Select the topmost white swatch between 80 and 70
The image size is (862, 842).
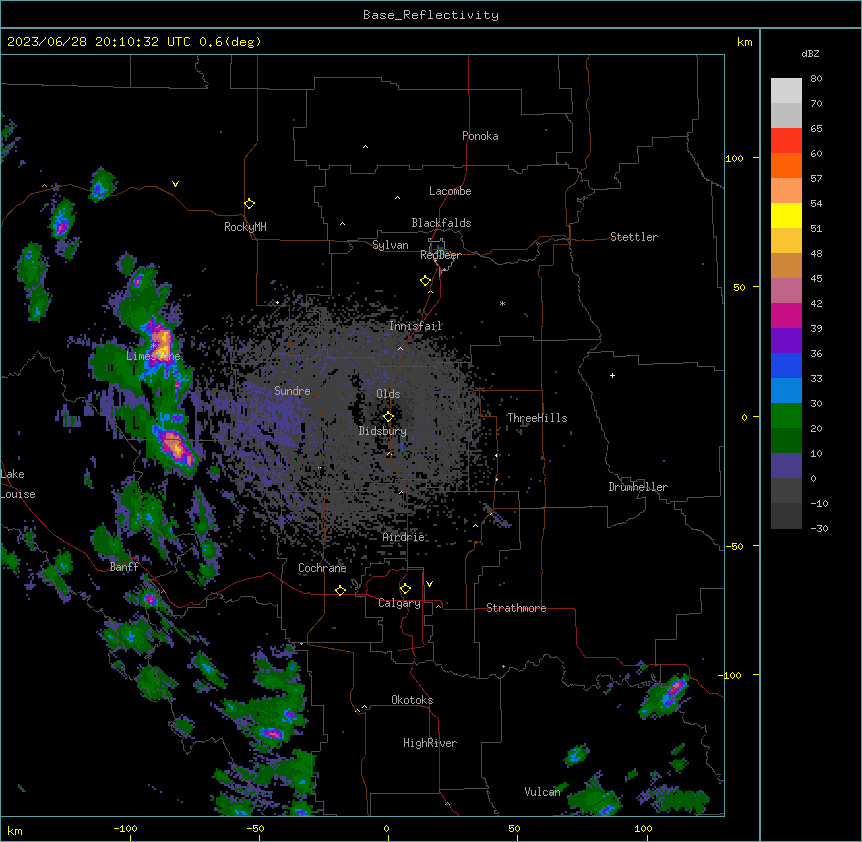point(786,91)
